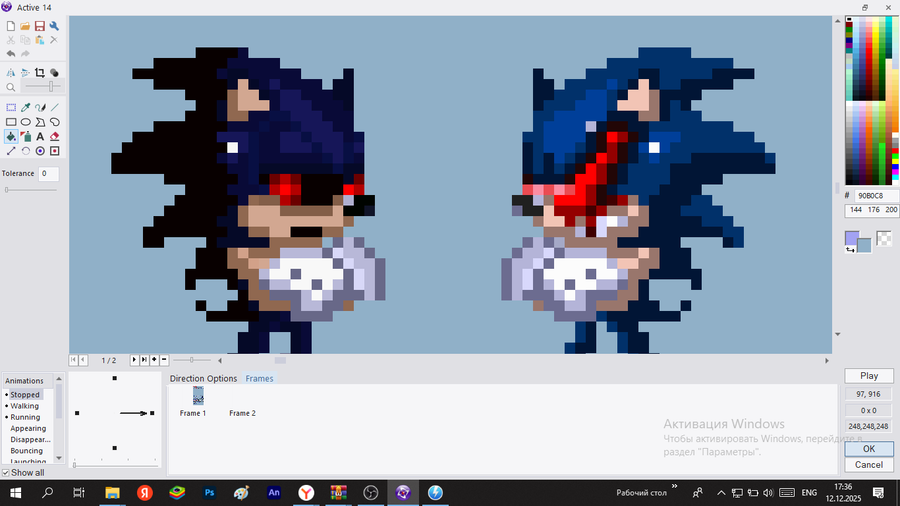Switch to the Direction Options tab

pyautogui.click(x=203, y=379)
